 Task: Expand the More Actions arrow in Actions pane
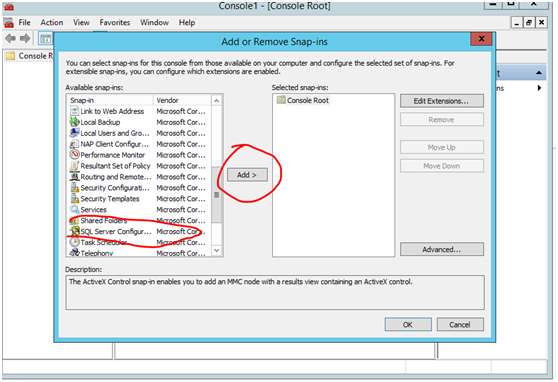[539, 88]
